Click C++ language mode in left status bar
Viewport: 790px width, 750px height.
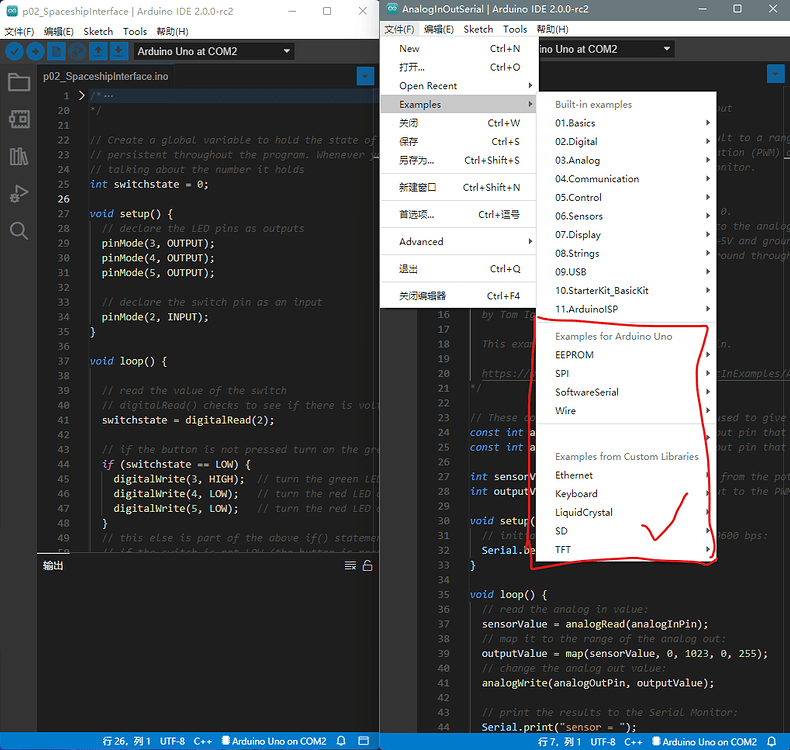pos(203,742)
